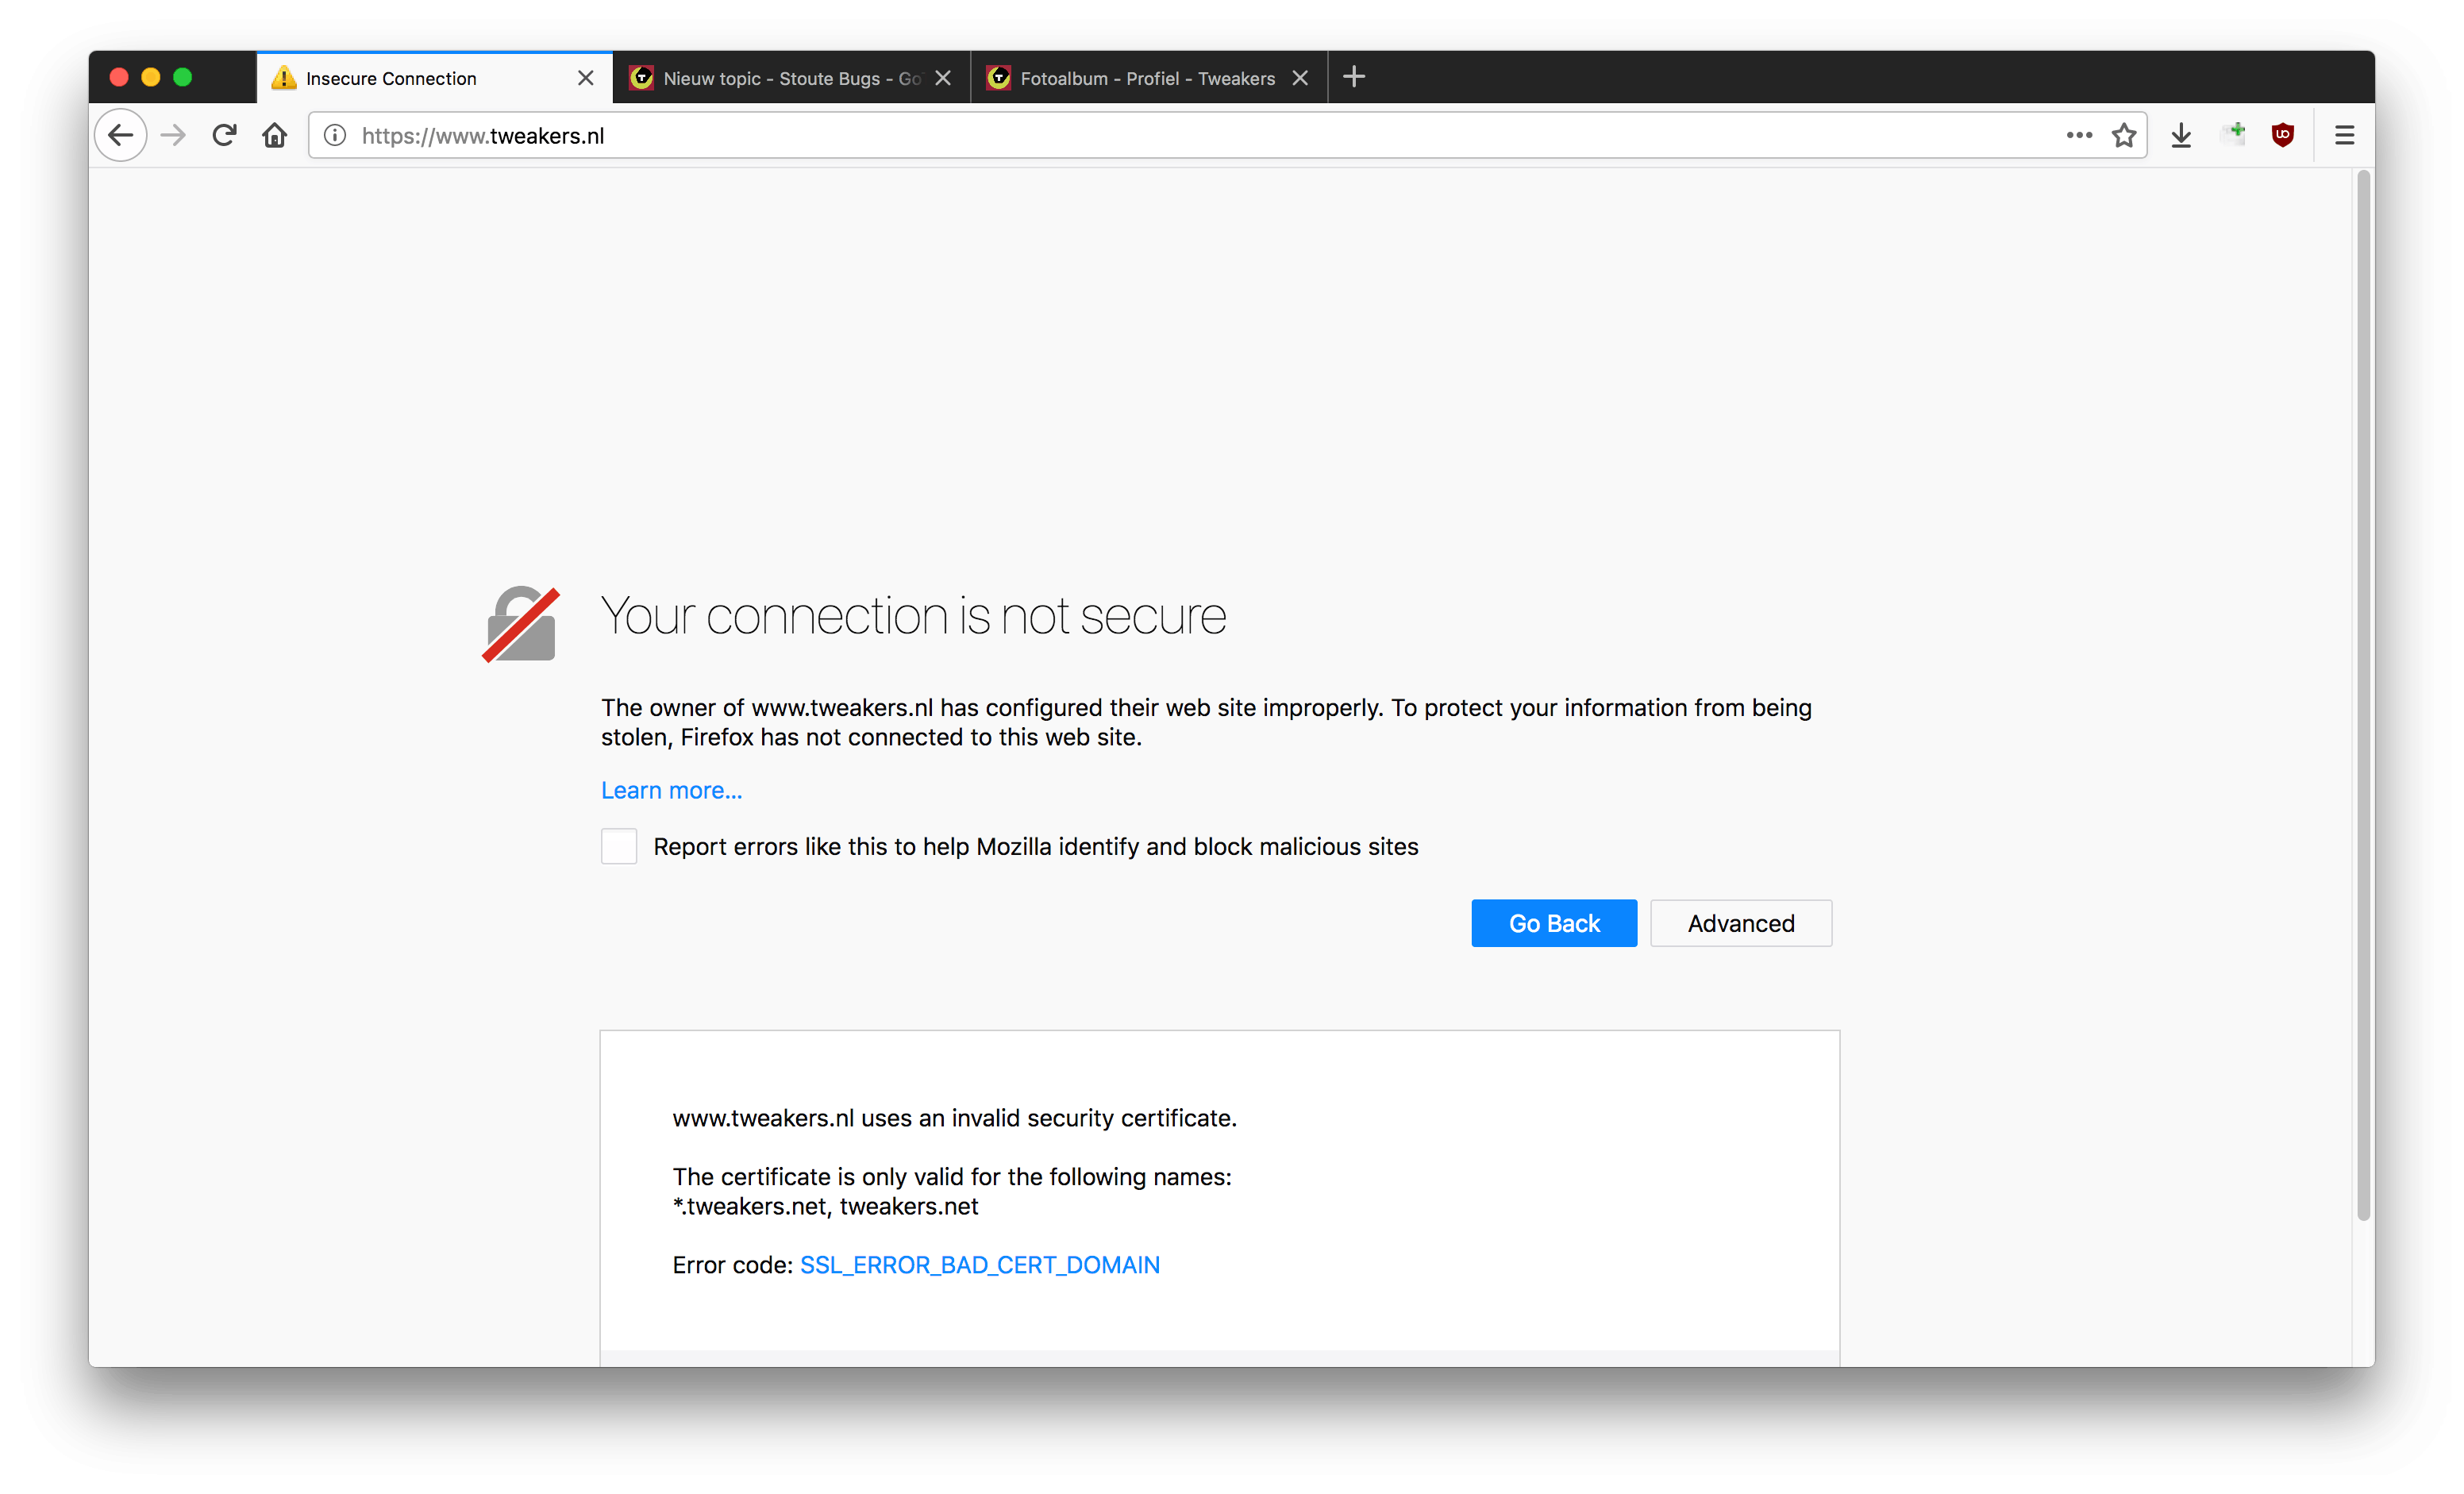Click the green plus extension icon
Screen dimensions: 2464x1494
pos(2233,133)
